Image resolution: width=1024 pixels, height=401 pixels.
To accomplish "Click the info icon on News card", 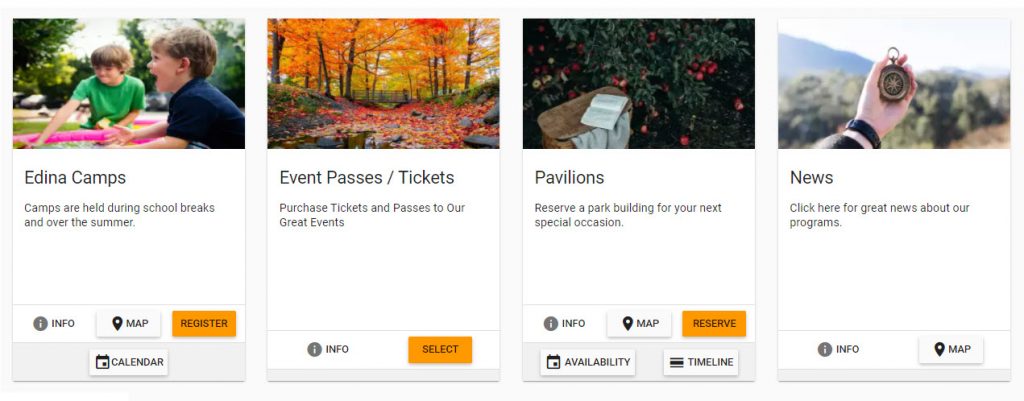I will pyautogui.click(x=825, y=350).
